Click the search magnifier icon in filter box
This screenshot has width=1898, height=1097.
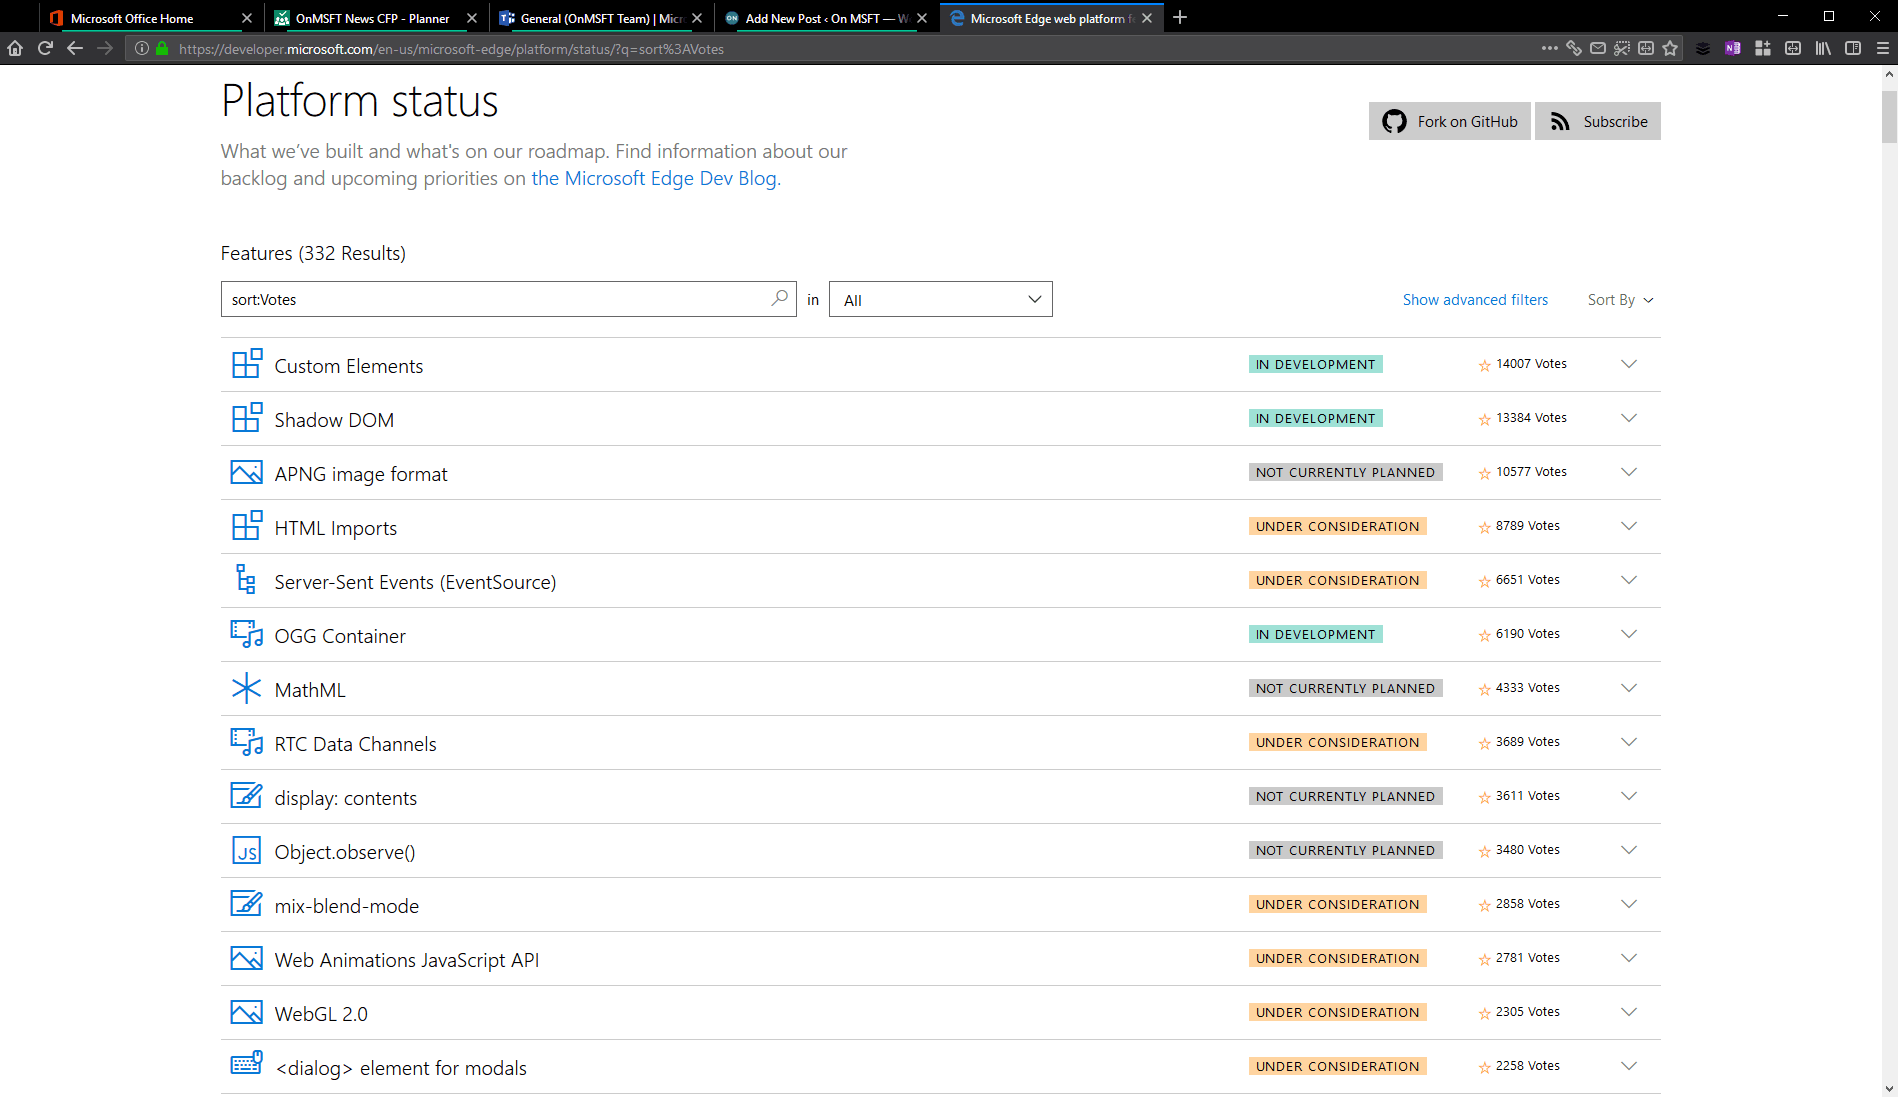(x=780, y=298)
